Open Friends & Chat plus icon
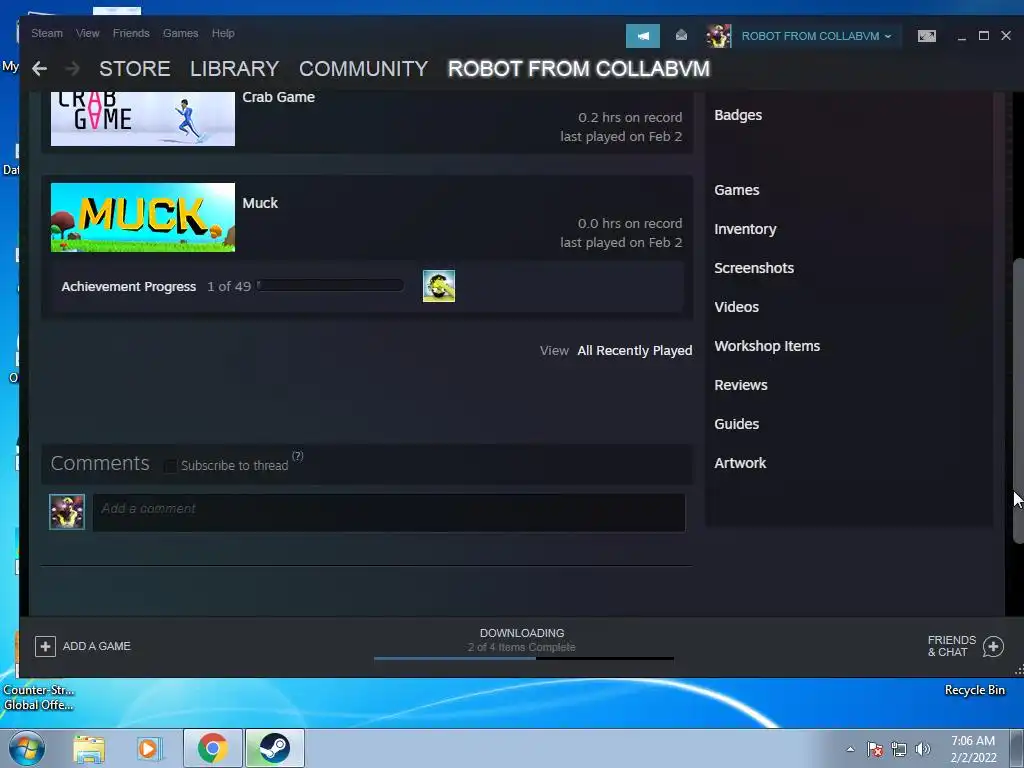This screenshot has height=768, width=1024. pos(993,647)
